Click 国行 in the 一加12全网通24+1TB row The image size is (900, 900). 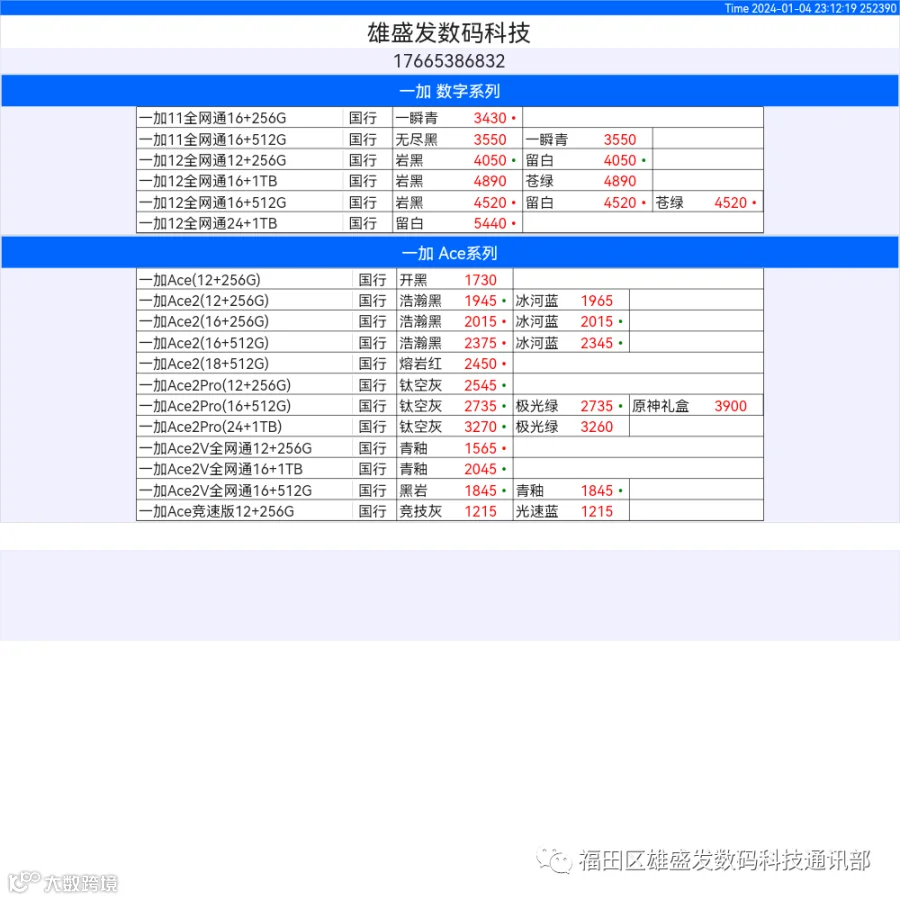click(x=363, y=223)
